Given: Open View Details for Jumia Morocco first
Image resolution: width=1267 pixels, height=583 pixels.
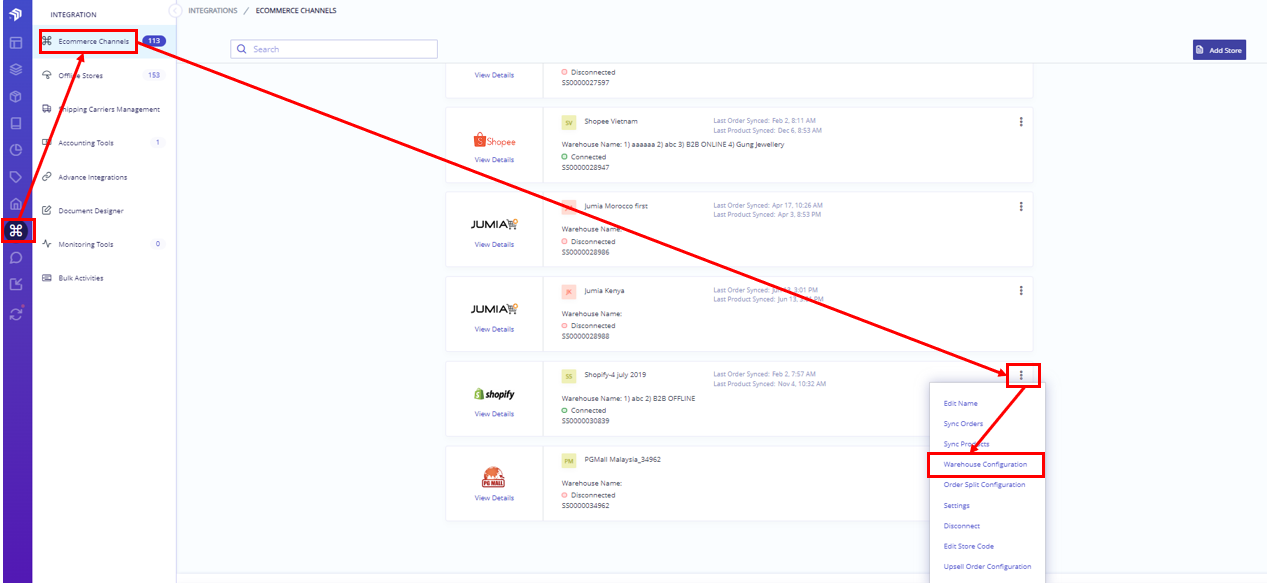Looking at the screenshot, I should tap(494, 244).
